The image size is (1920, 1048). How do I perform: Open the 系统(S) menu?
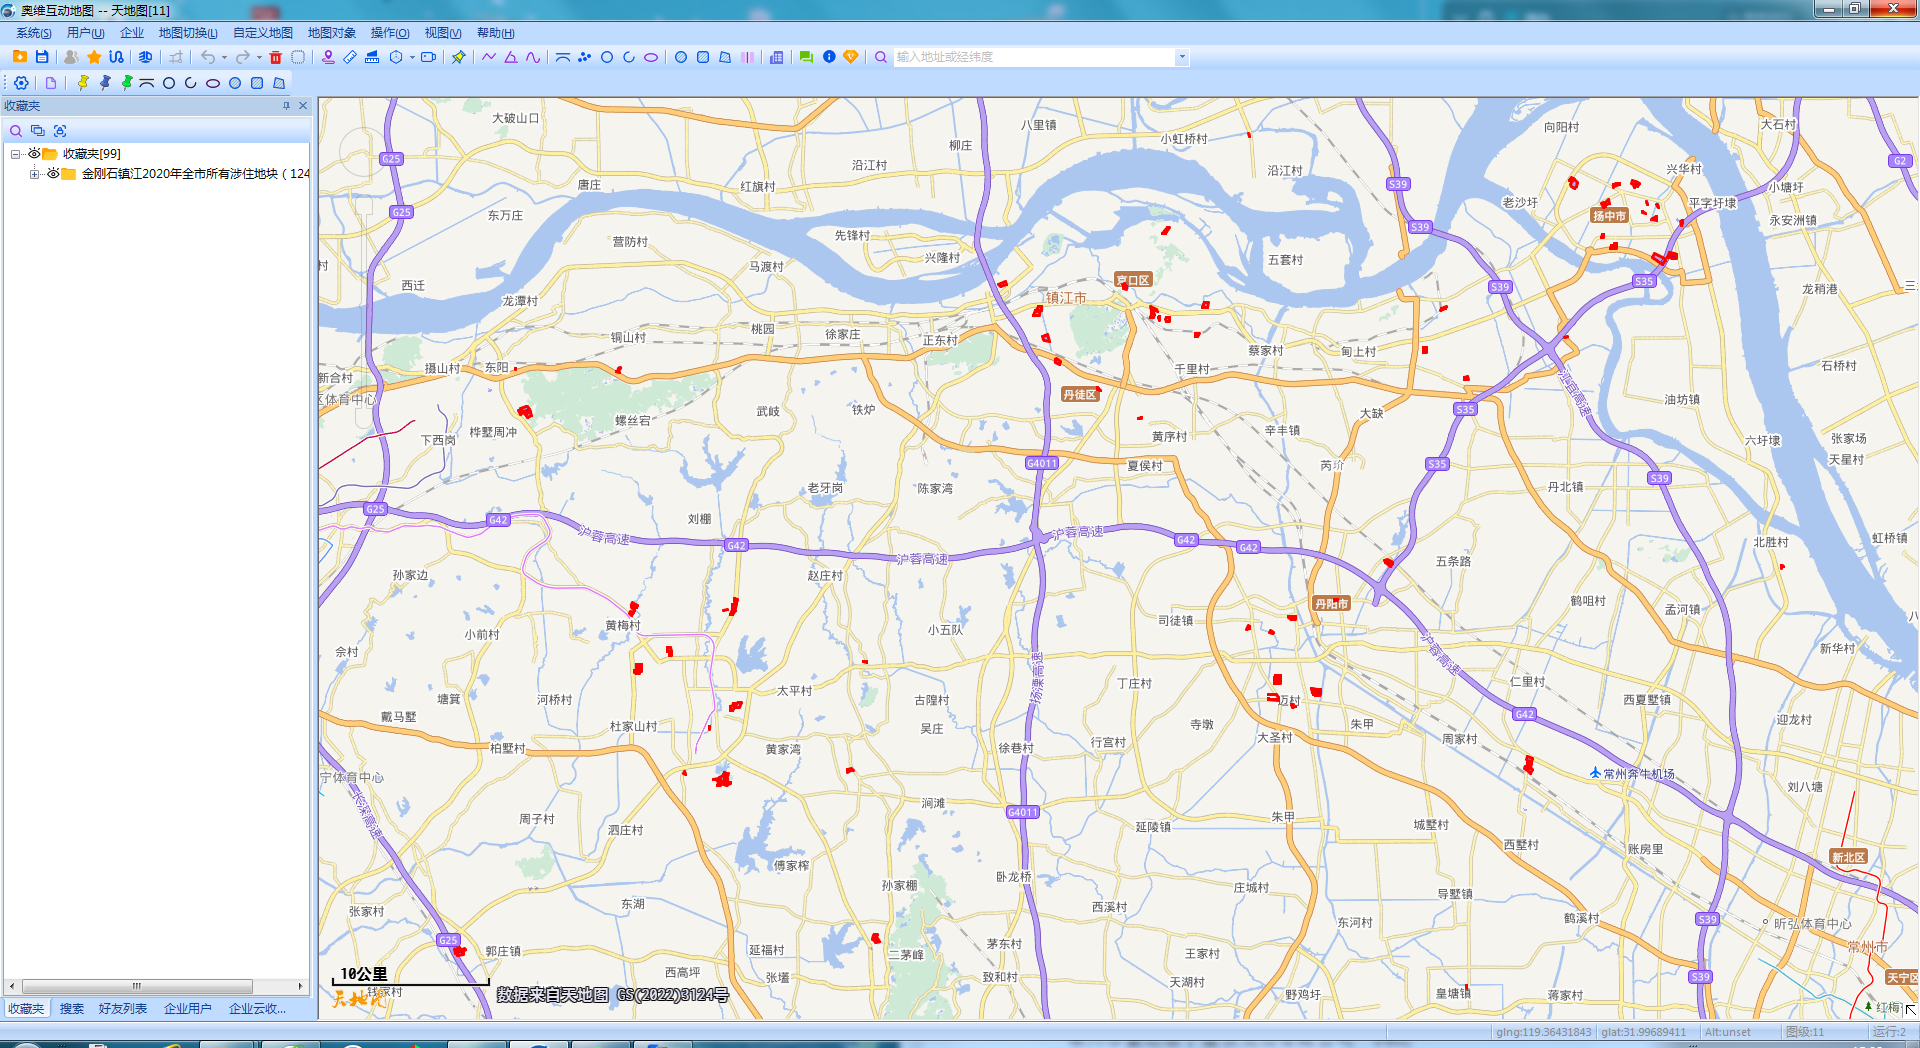click(33, 33)
